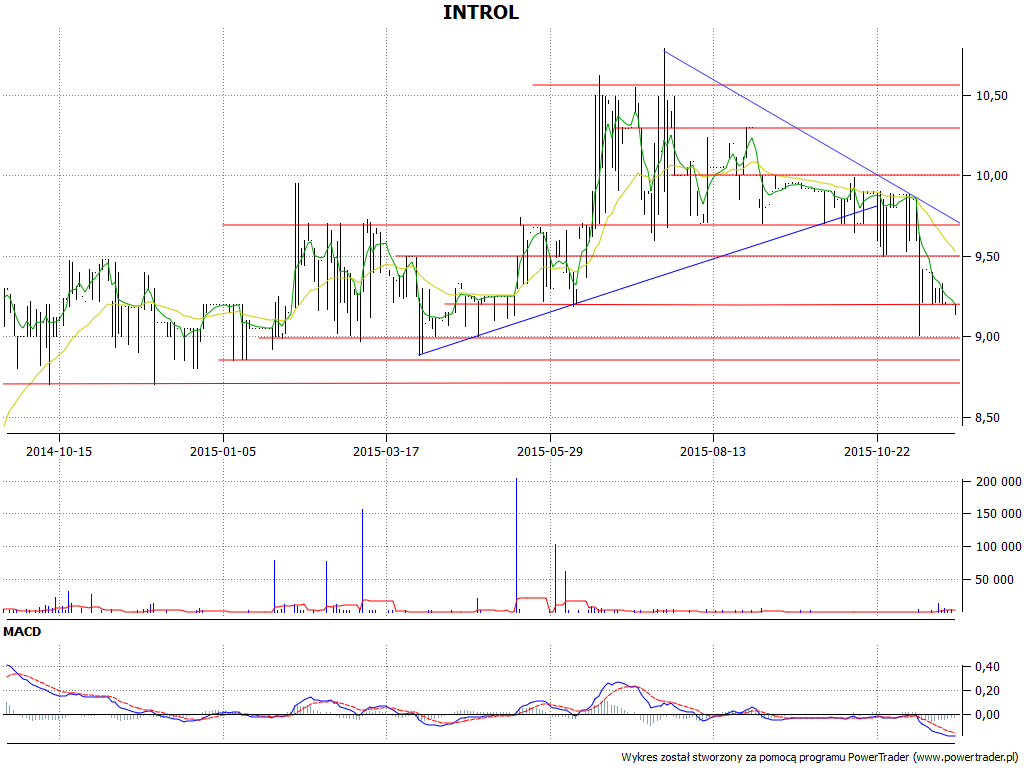The width and height of the screenshot is (1024, 768).
Task: Select the 100 000 volume axis label
Action: pos(999,547)
